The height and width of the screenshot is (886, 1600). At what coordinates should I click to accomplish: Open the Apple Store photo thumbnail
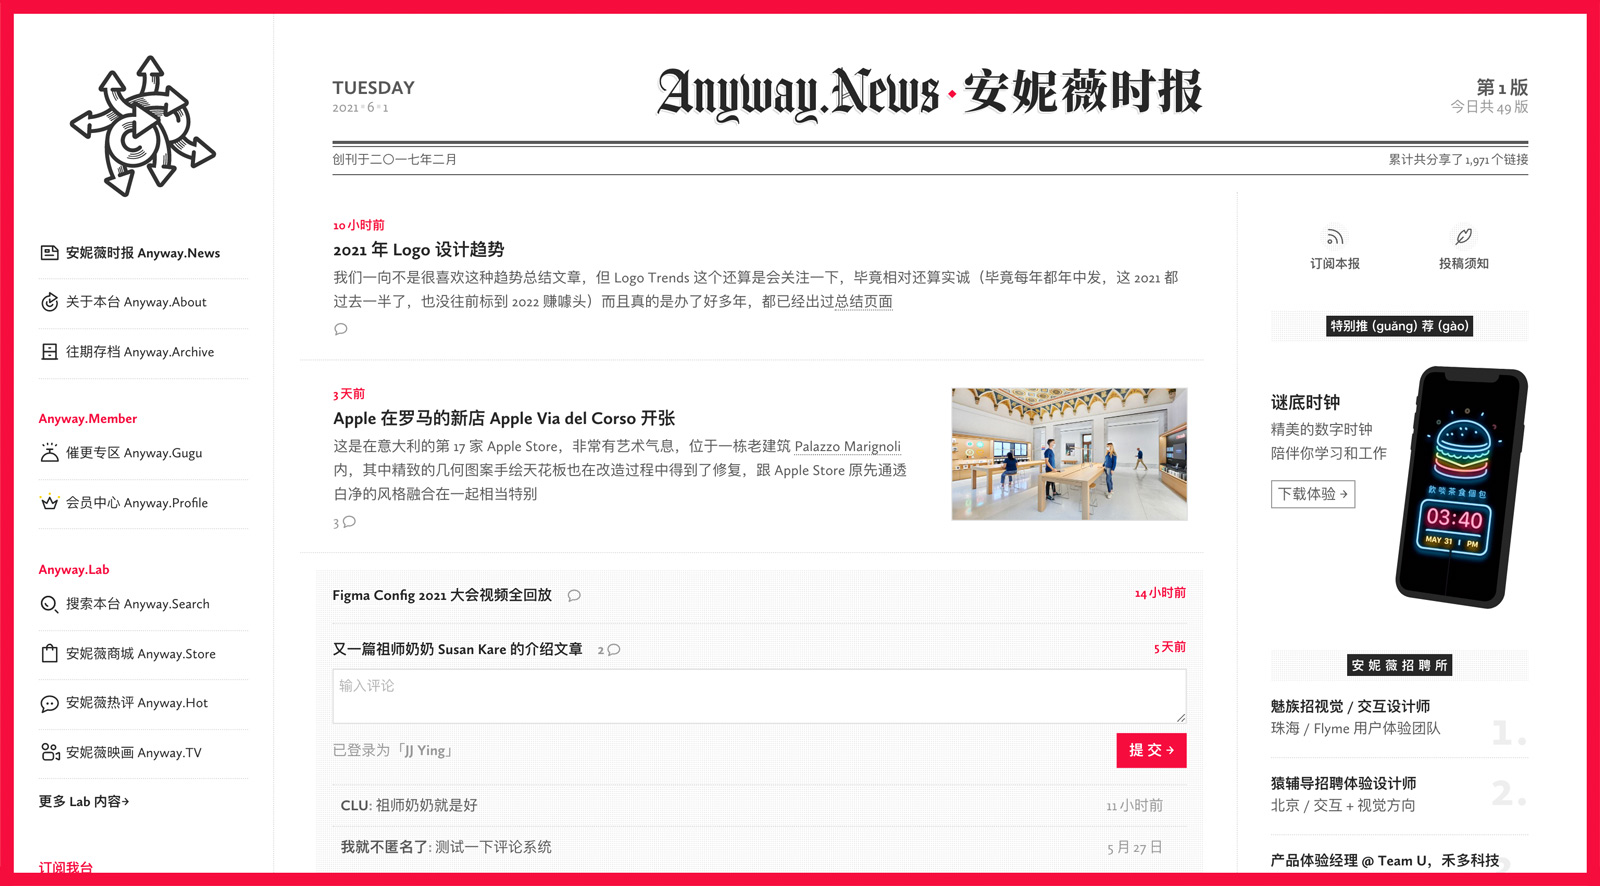point(1069,454)
